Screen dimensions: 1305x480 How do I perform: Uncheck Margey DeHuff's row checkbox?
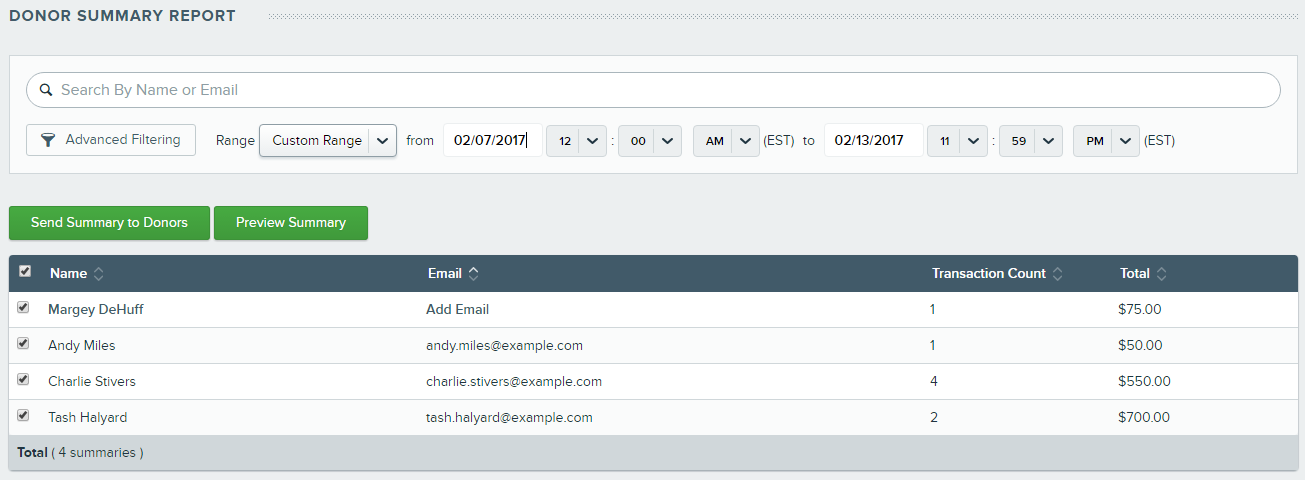[23, 308]
